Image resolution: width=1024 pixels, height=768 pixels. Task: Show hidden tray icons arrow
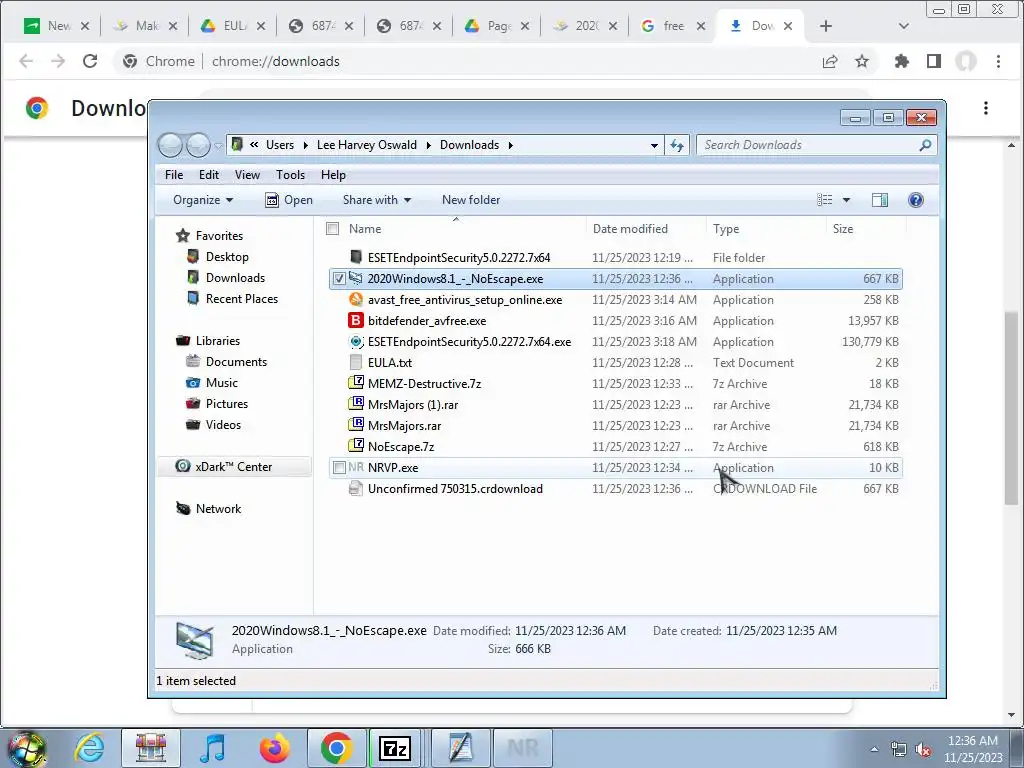(x=874, y=749)
